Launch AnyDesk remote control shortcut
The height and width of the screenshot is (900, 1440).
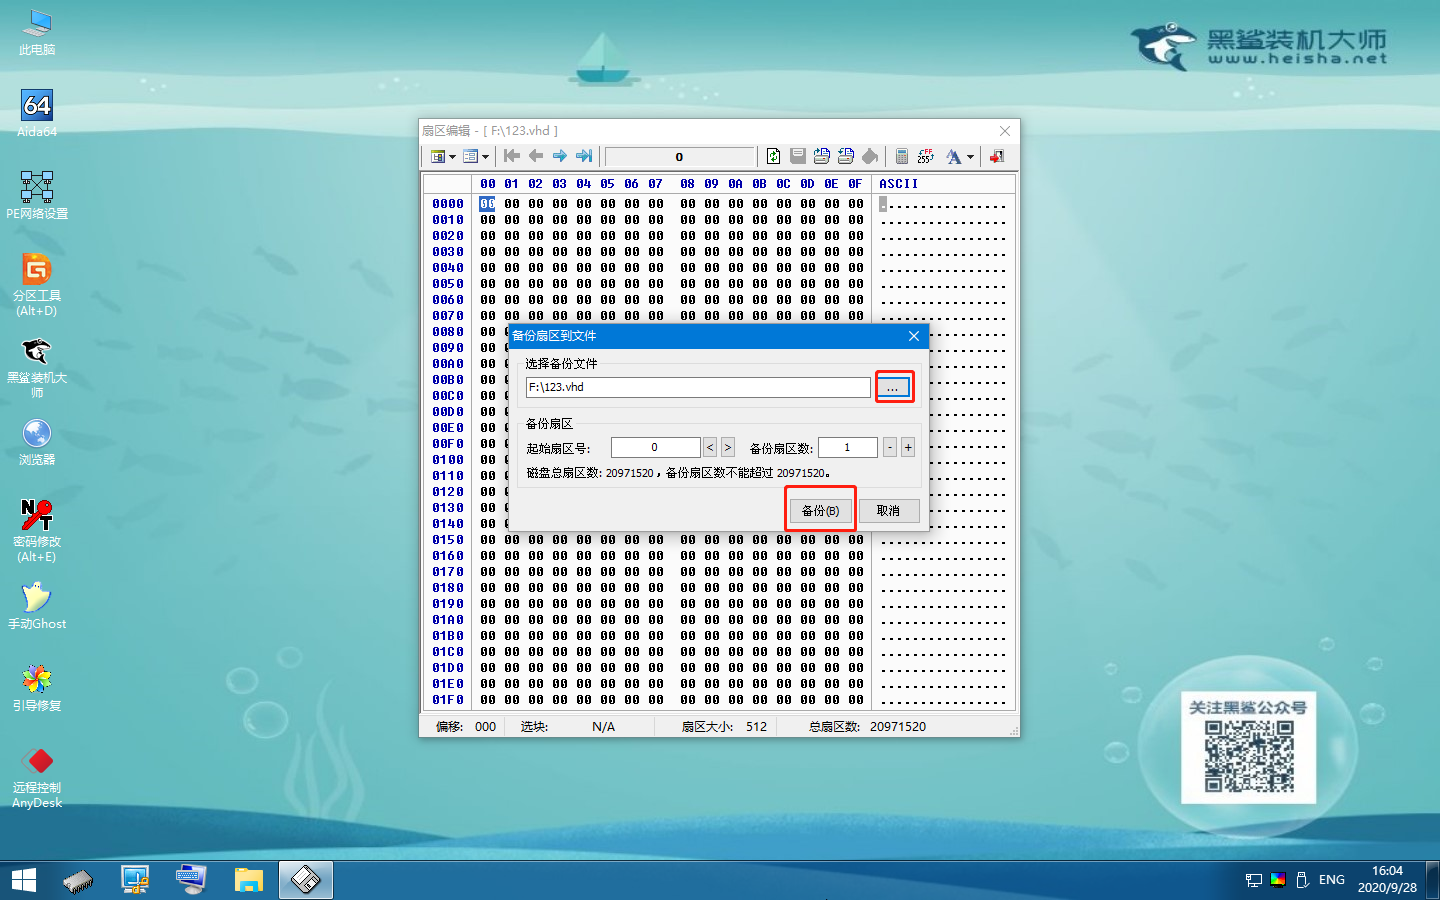click(37, 777)
